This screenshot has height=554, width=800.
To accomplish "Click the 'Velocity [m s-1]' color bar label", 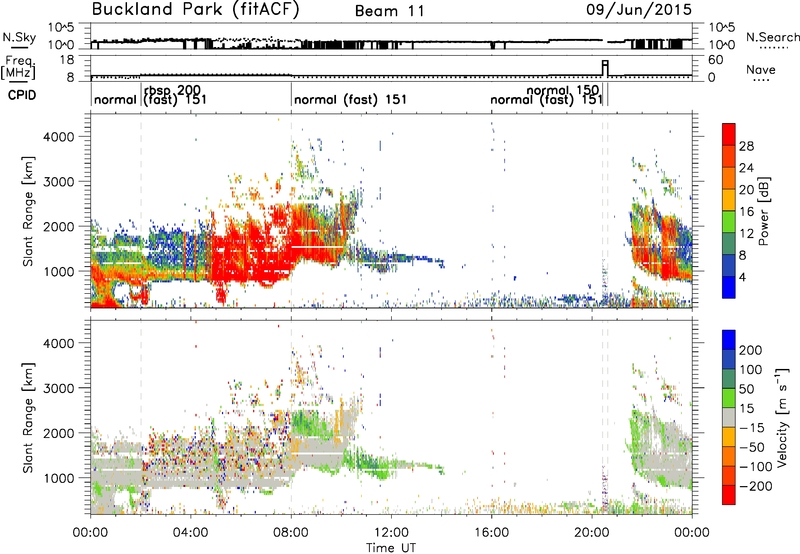I will 782,417.
